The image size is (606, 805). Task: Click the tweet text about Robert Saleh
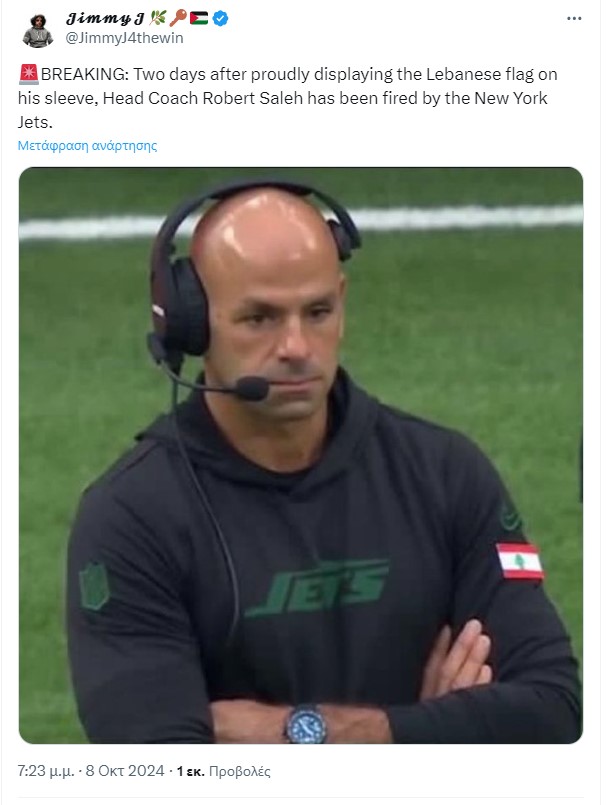click(288, 98)
